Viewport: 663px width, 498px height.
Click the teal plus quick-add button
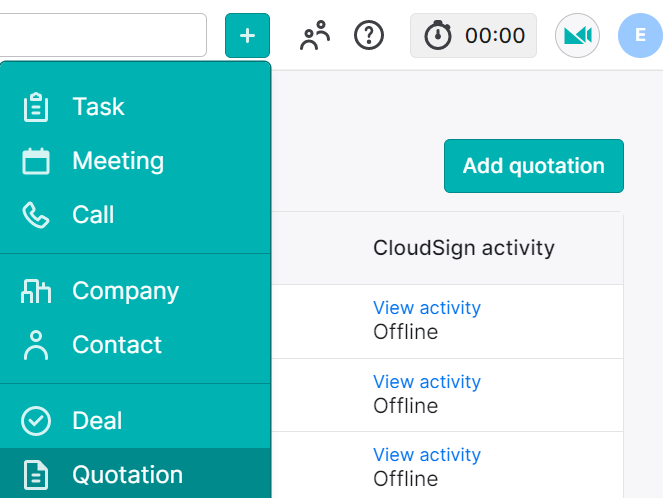tap(247, 36)
